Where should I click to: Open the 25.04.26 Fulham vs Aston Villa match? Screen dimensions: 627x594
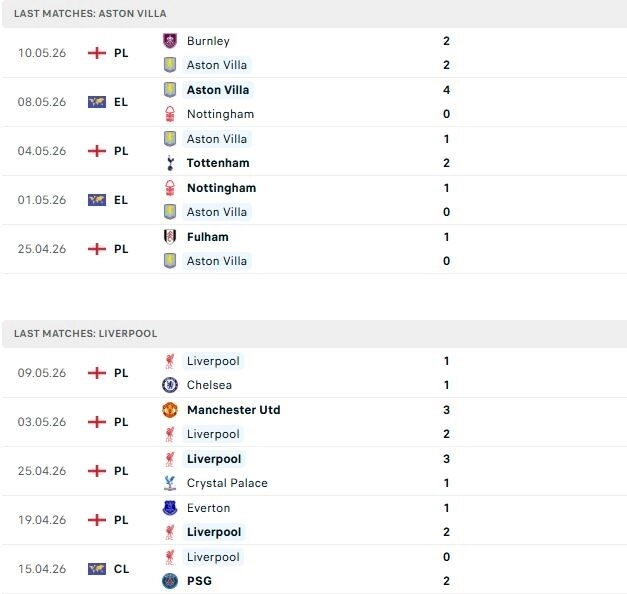coord(314,249)
